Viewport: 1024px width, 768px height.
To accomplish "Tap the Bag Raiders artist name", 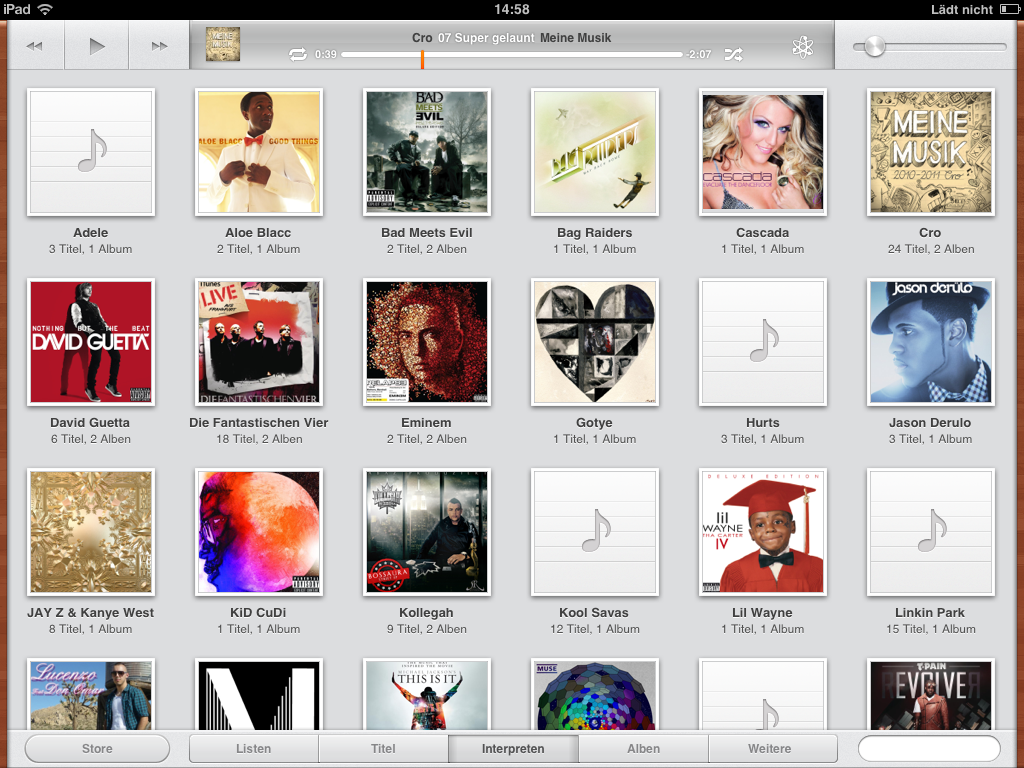I will (x=594, y=232).
